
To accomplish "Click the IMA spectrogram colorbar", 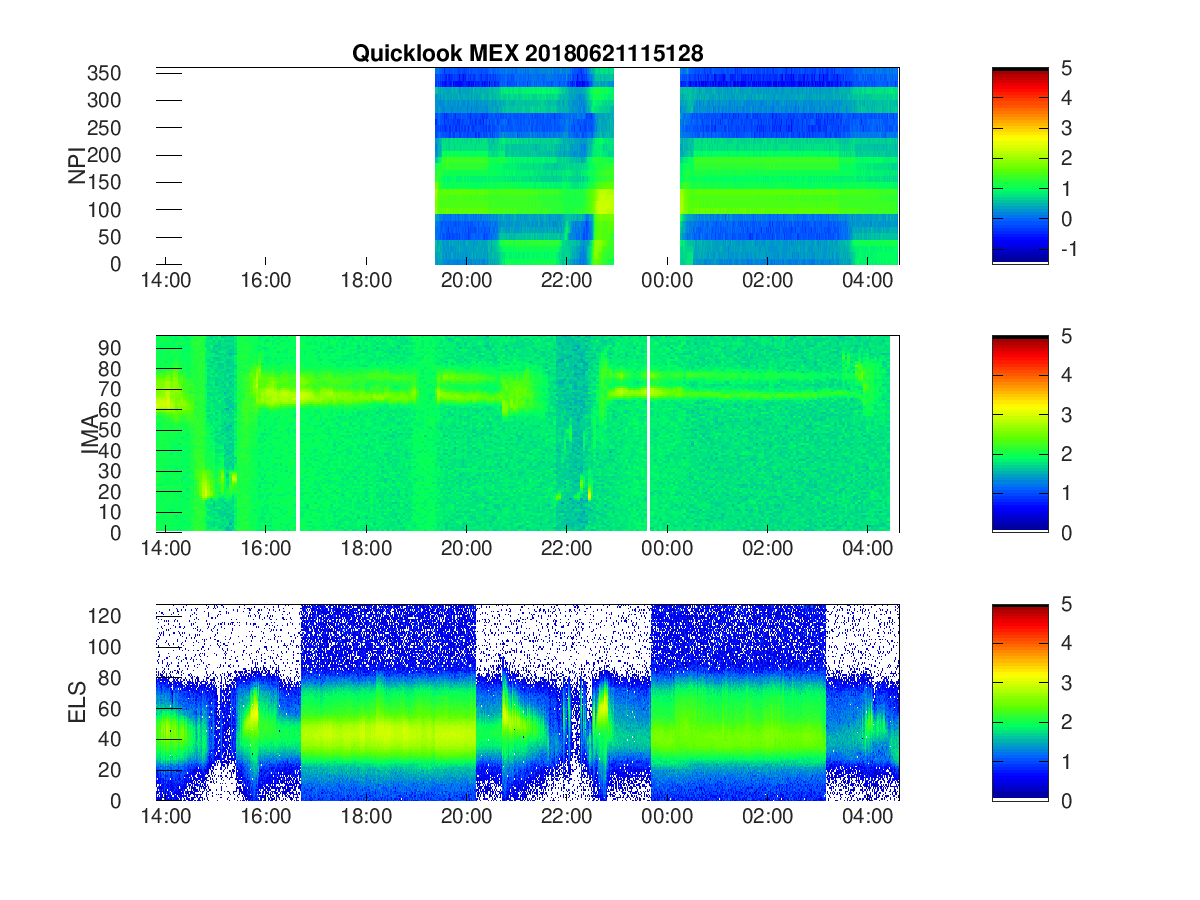I will (1020, 434).
